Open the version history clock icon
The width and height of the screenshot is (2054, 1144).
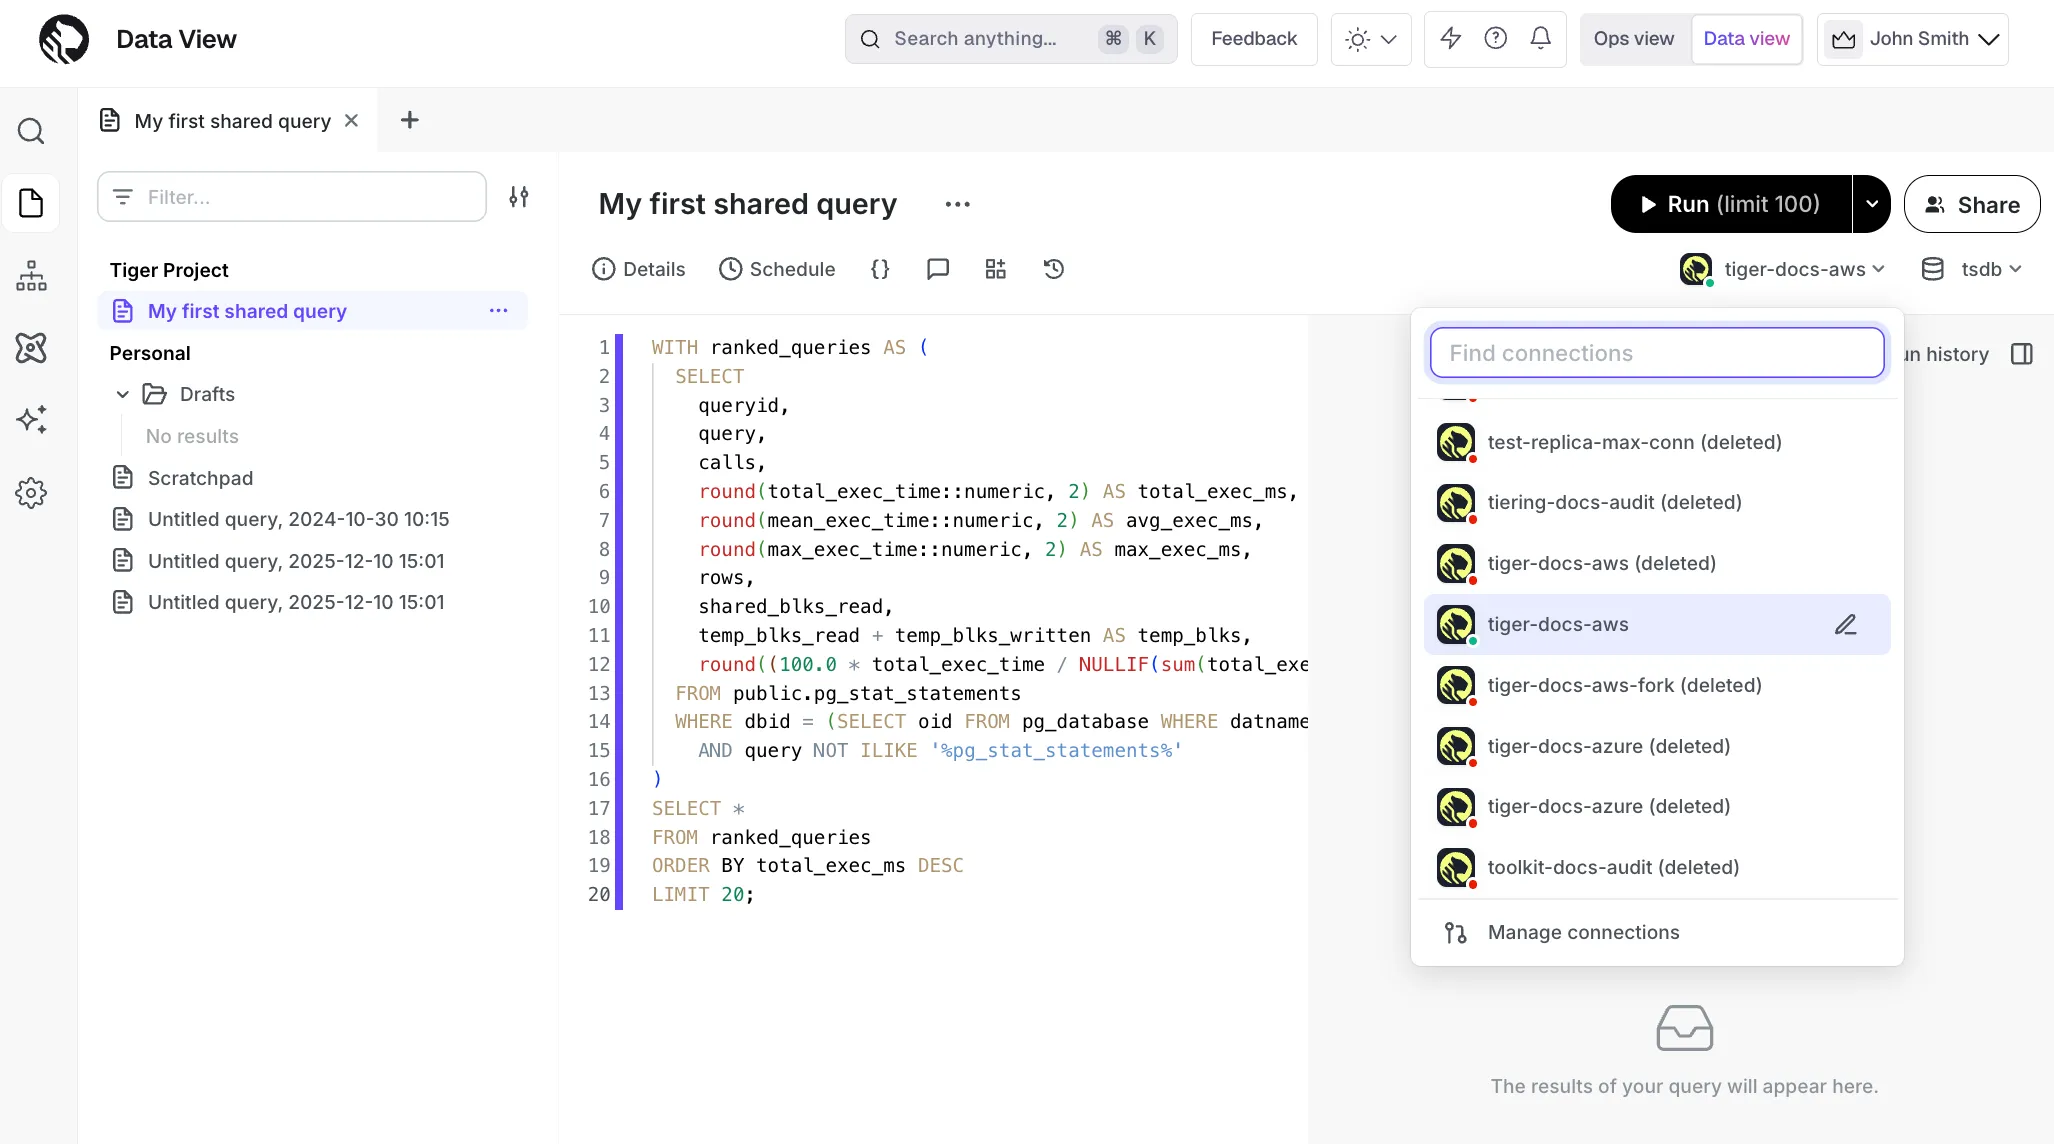click(x=1053, y=269)
